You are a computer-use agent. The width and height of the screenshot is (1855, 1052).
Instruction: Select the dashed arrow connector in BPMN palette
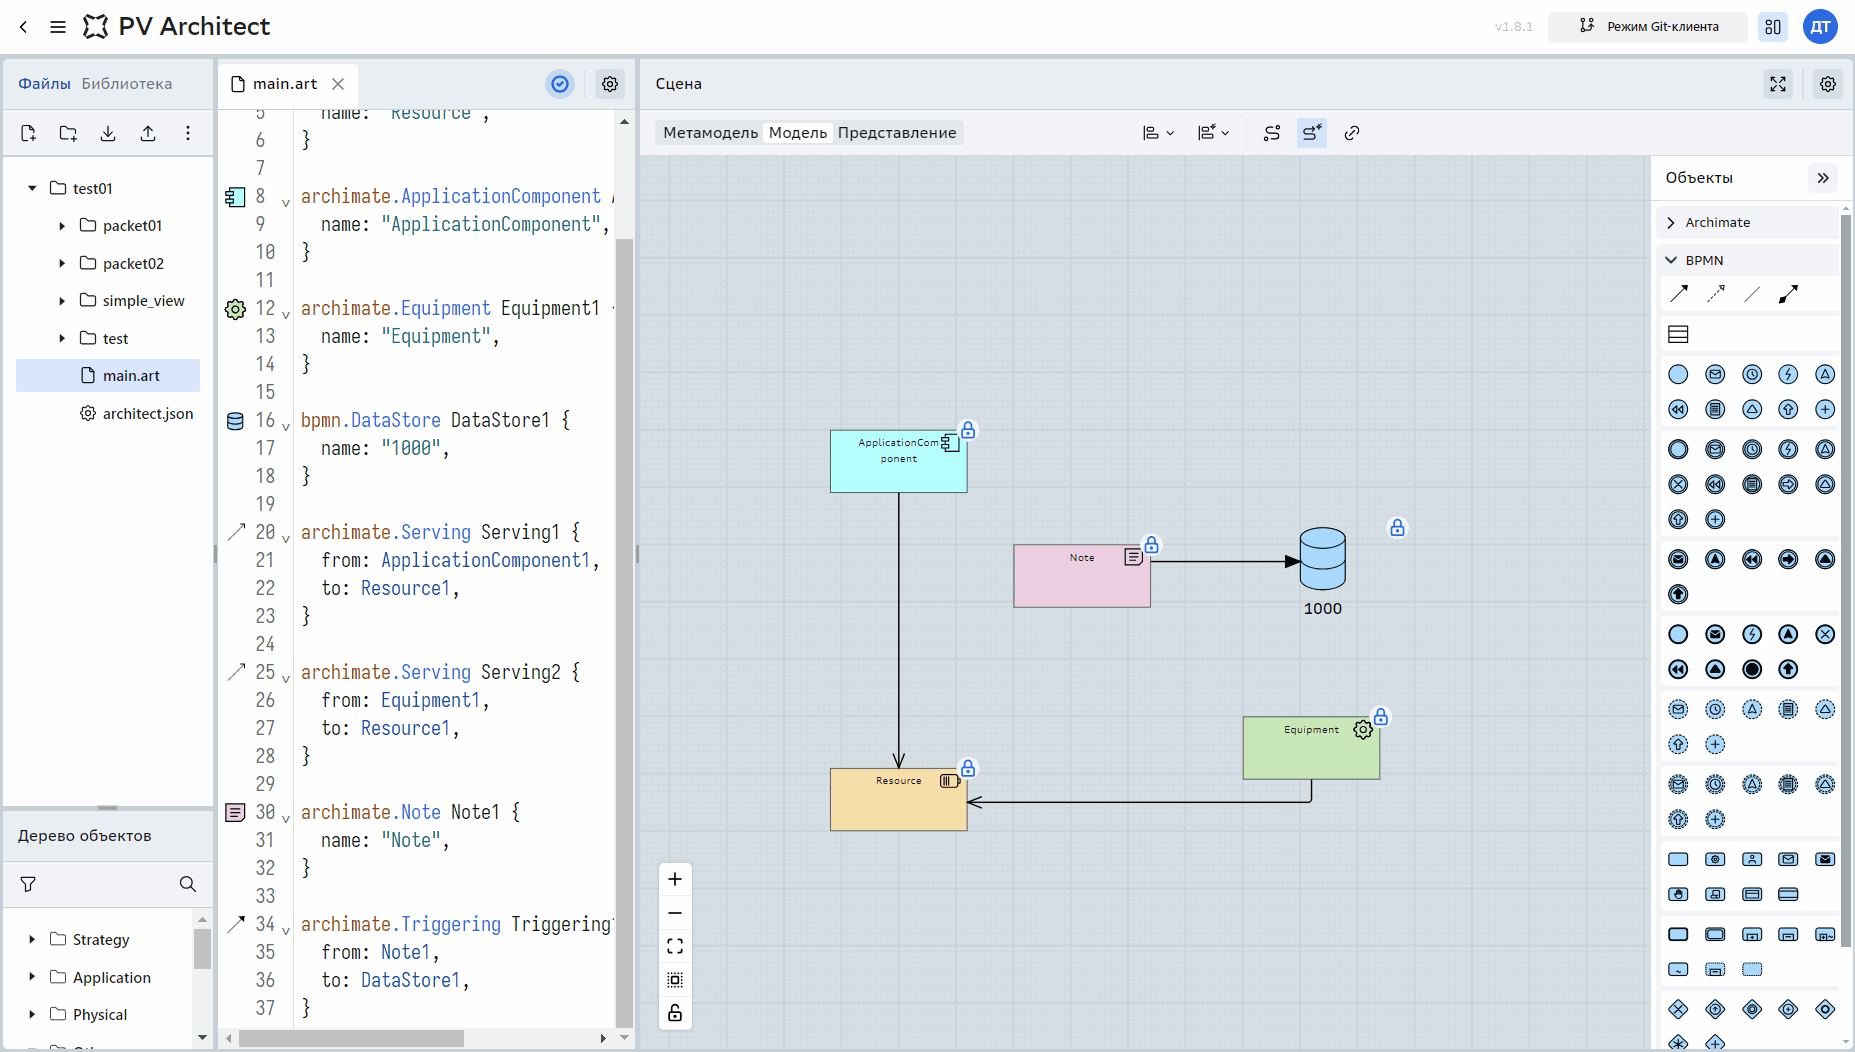1716,294
